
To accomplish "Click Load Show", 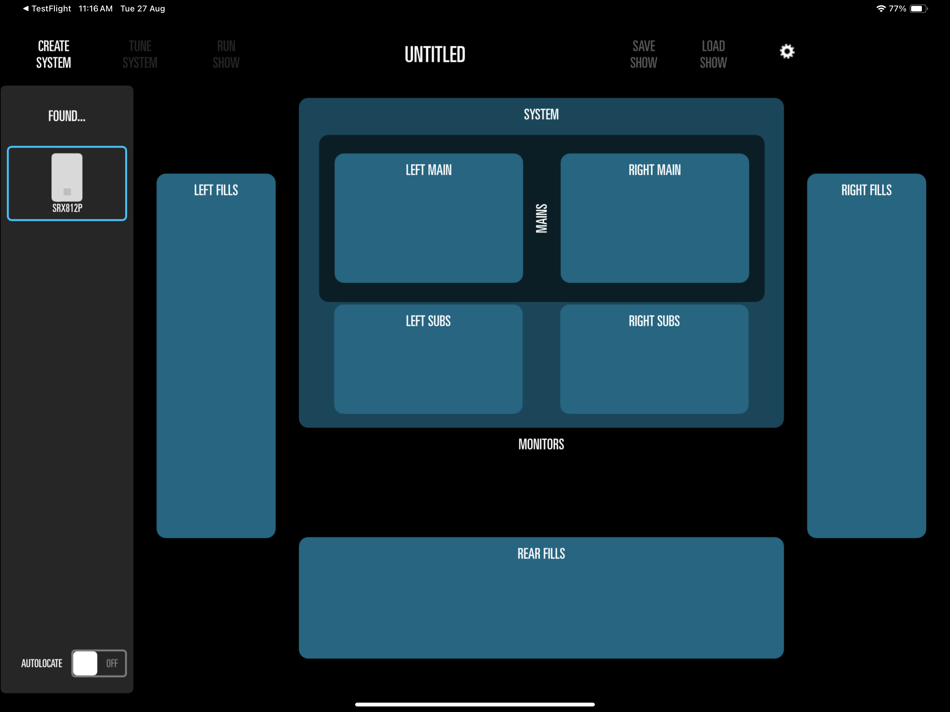I will click(x=712, y=54).
